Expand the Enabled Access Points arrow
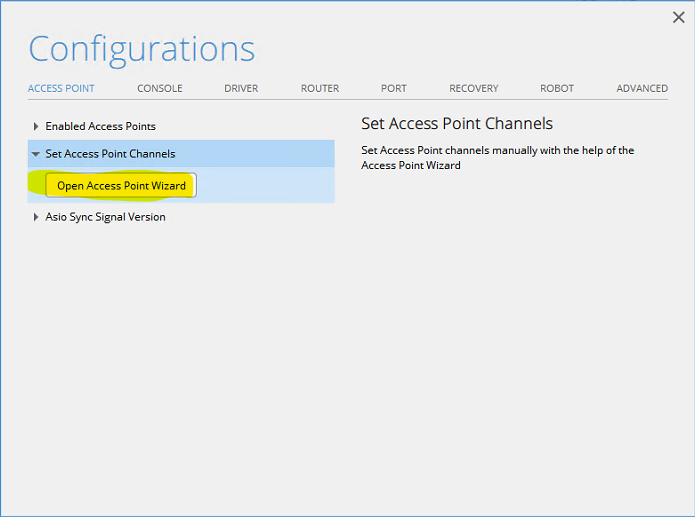The height and width of the screenshot is (517, 695). tap(37, 127)
